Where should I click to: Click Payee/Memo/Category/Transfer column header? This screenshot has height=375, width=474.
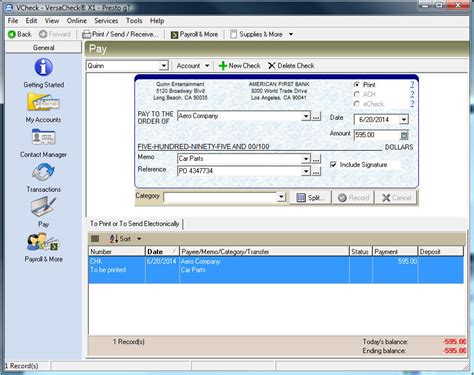(264, 252)
